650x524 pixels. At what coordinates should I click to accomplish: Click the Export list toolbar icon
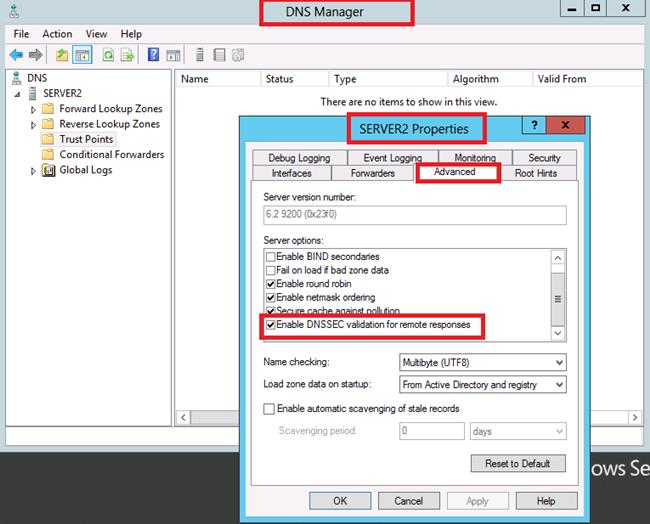(x=127, y=55)
